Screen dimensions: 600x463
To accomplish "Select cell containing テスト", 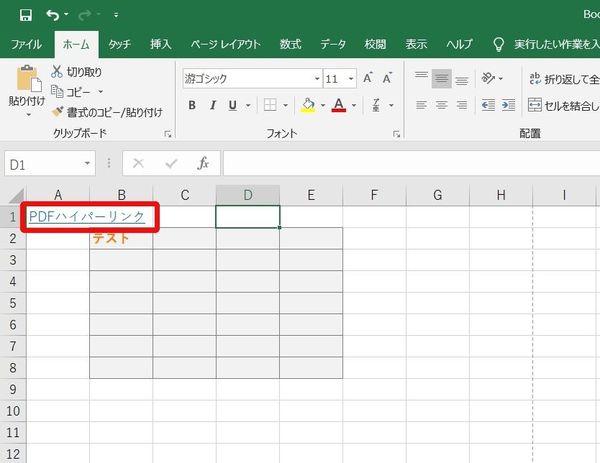I will pos(121,238).
